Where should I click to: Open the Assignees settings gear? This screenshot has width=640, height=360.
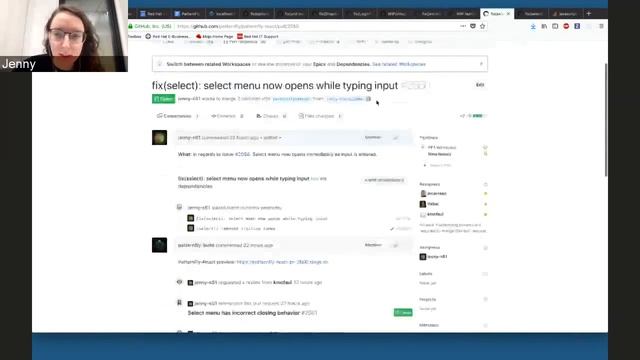click(485, 248)
